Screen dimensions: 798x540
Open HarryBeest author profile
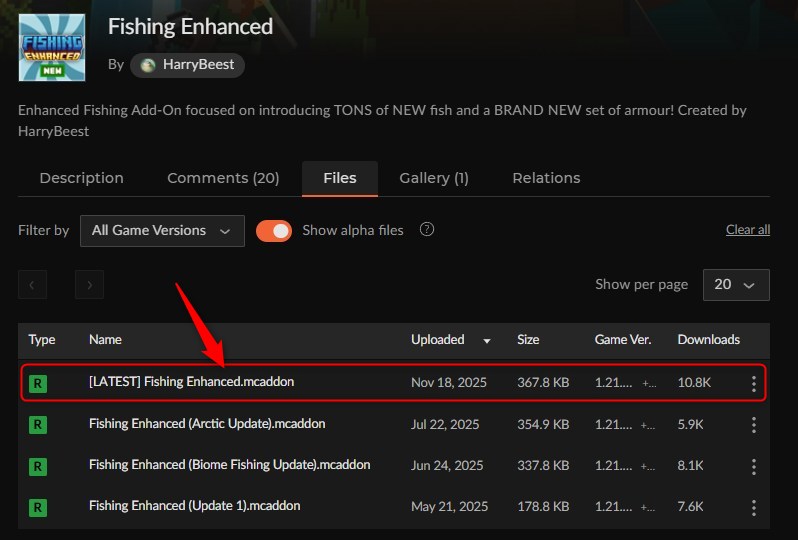(x=187, y=65)
